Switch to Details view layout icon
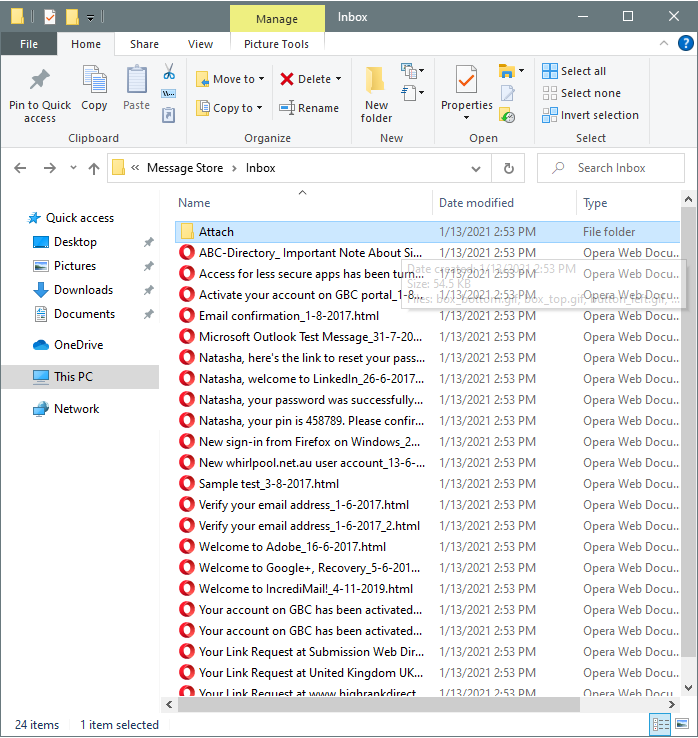Image resolution: width=698 pixels, height=738 pixels. (x=660, y=724)
